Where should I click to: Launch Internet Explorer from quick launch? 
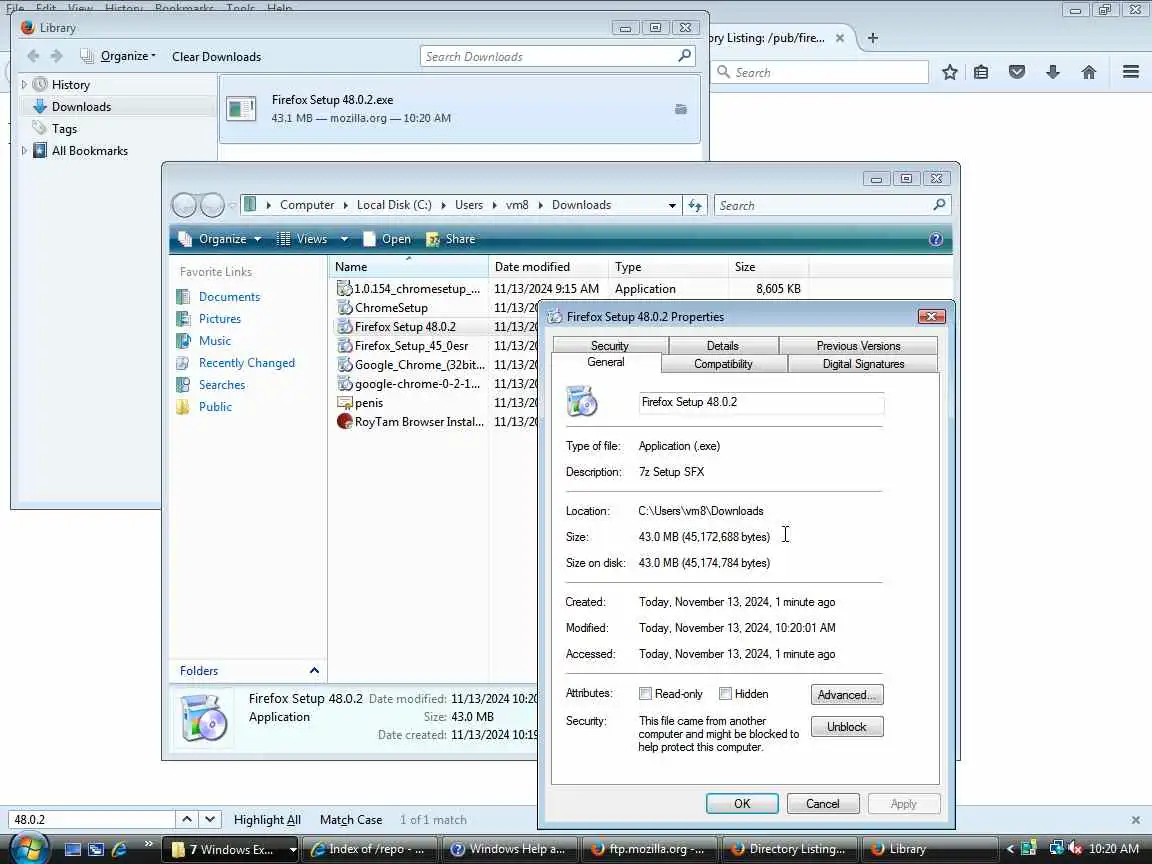[x=119, y=849]
